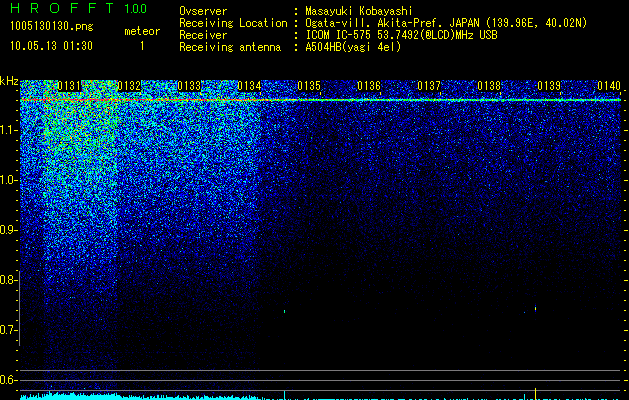Click the word meteor
629x400 pixels.
pos(142,31)
